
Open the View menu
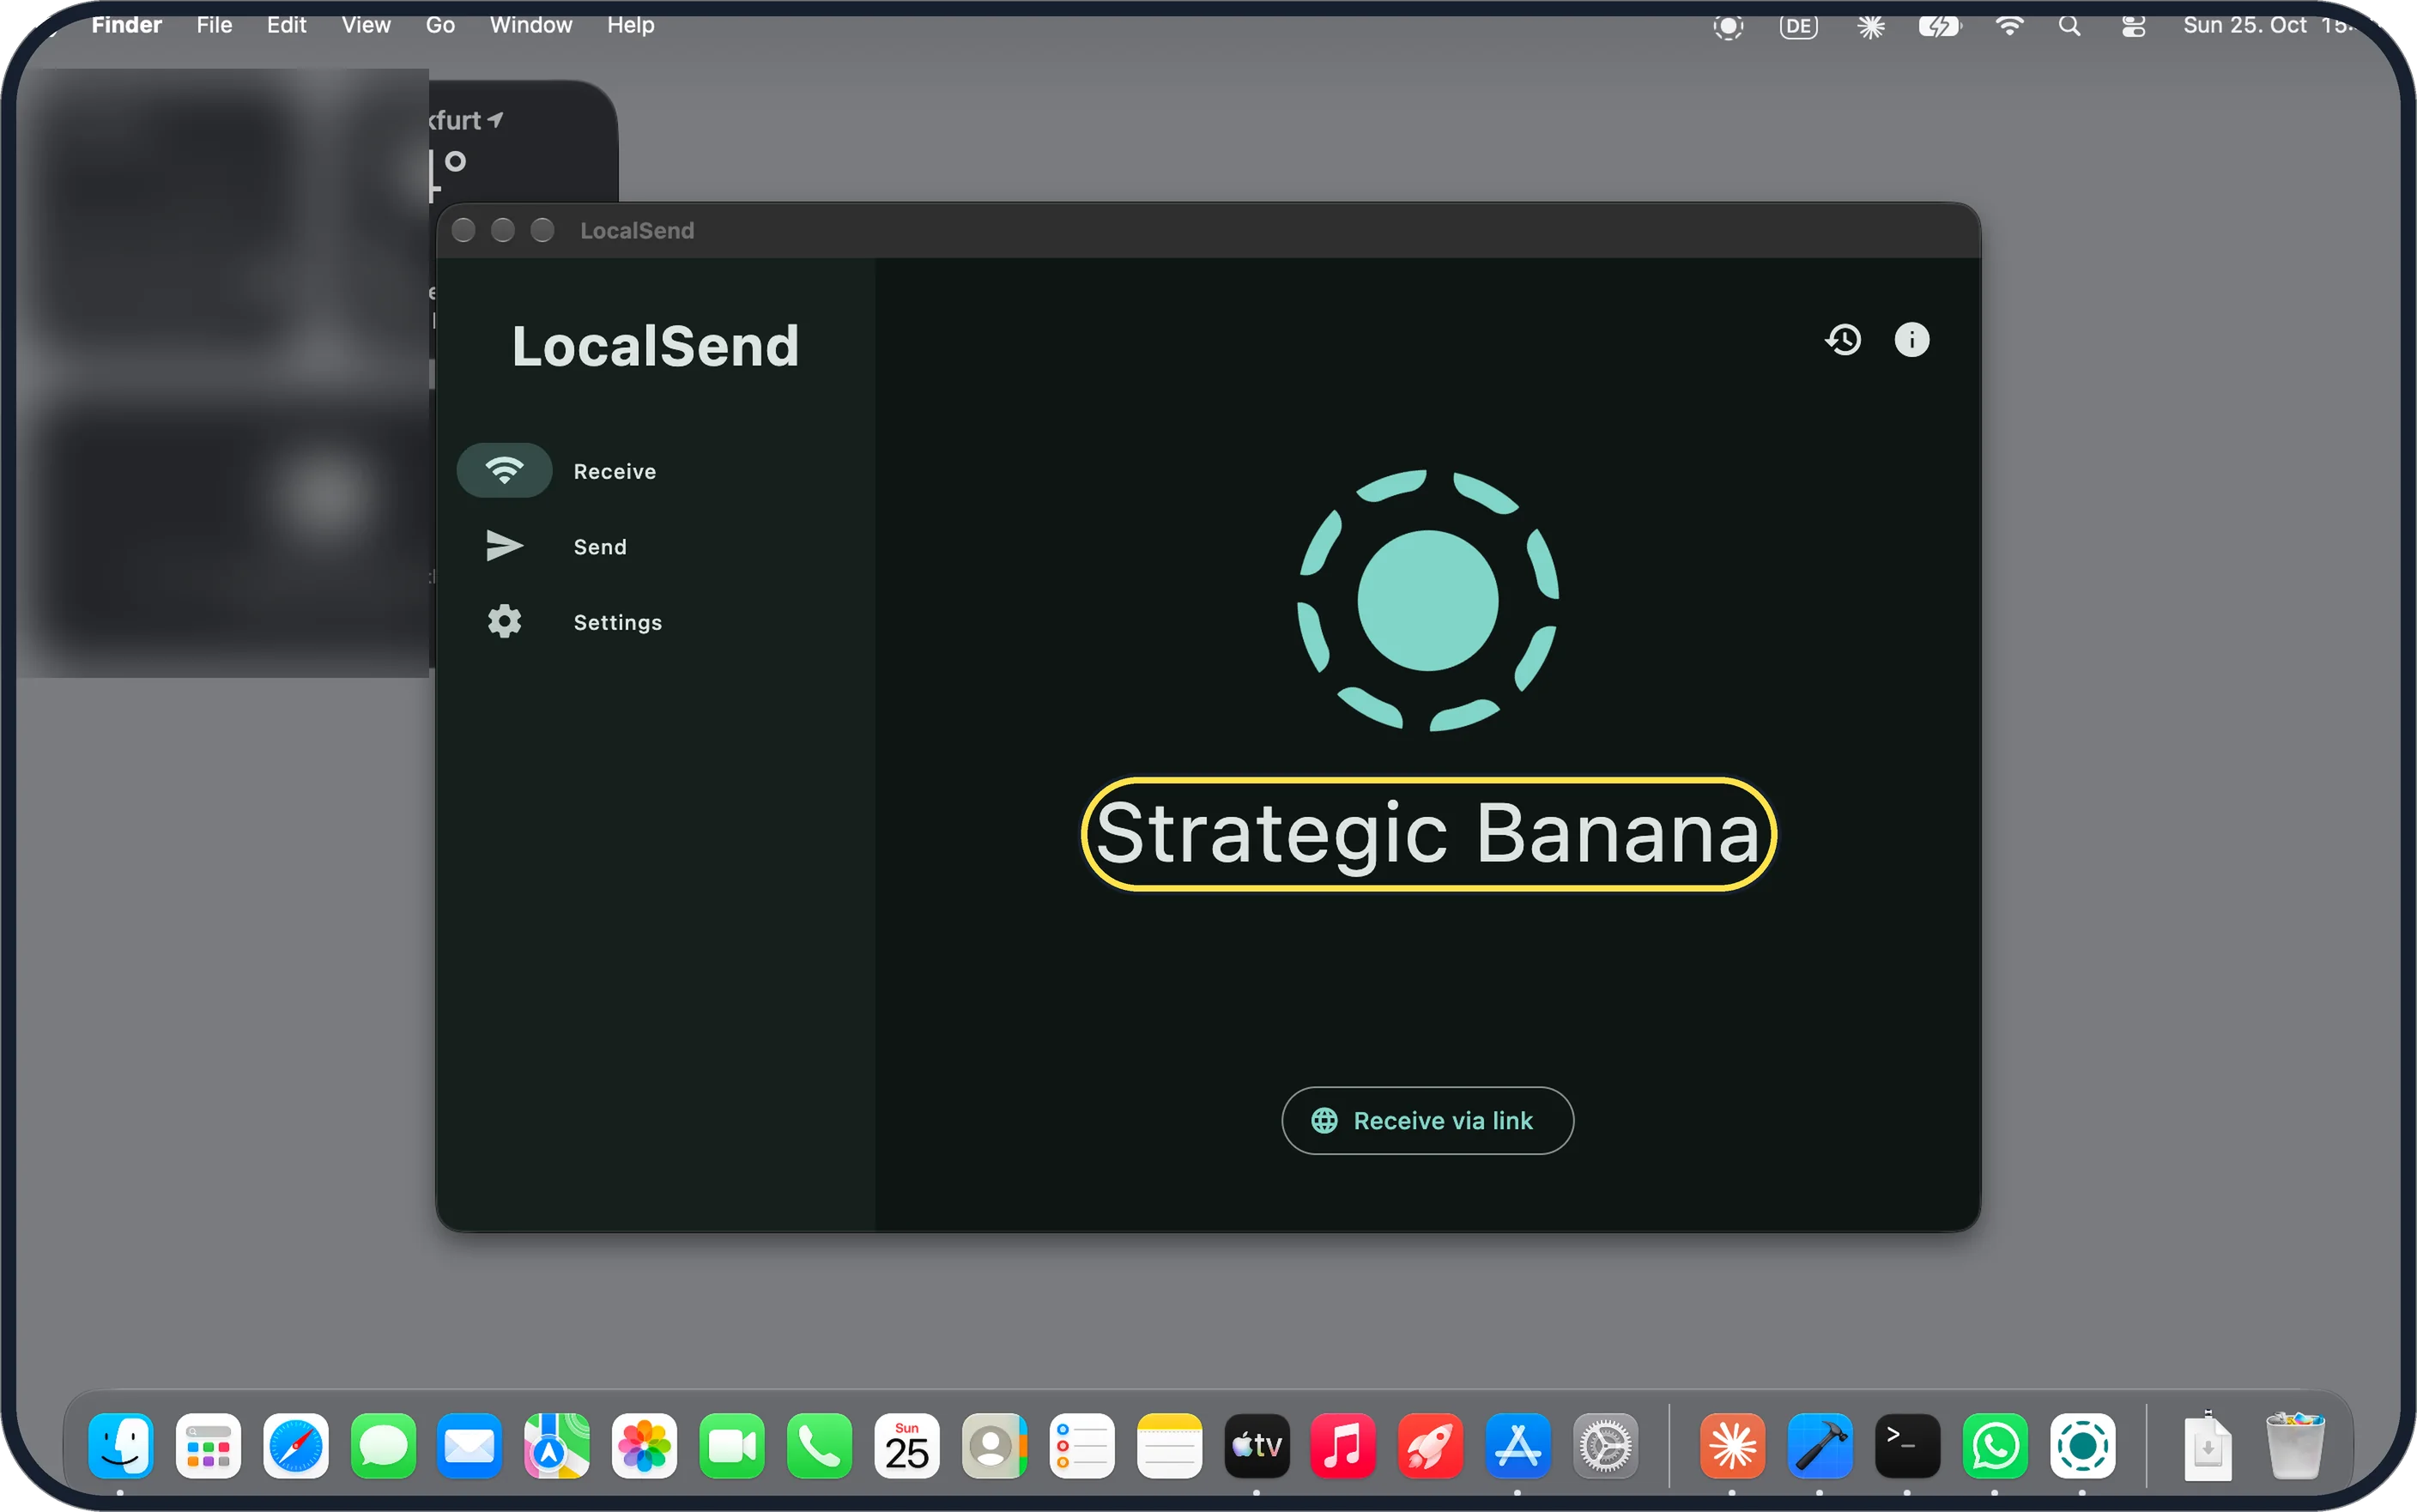pyautogui.click(x=366, y=25)
